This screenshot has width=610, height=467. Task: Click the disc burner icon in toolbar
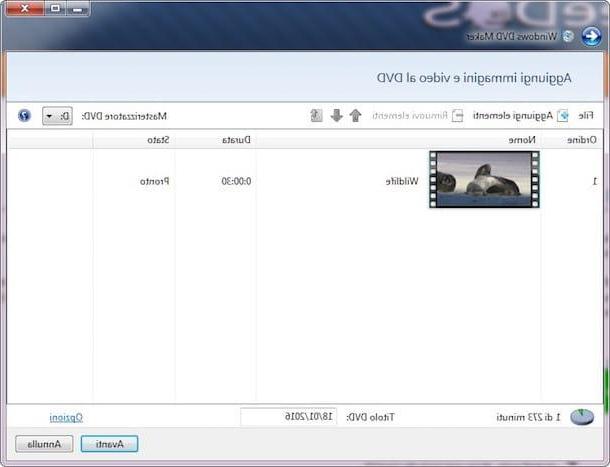(x=316, y=116)
